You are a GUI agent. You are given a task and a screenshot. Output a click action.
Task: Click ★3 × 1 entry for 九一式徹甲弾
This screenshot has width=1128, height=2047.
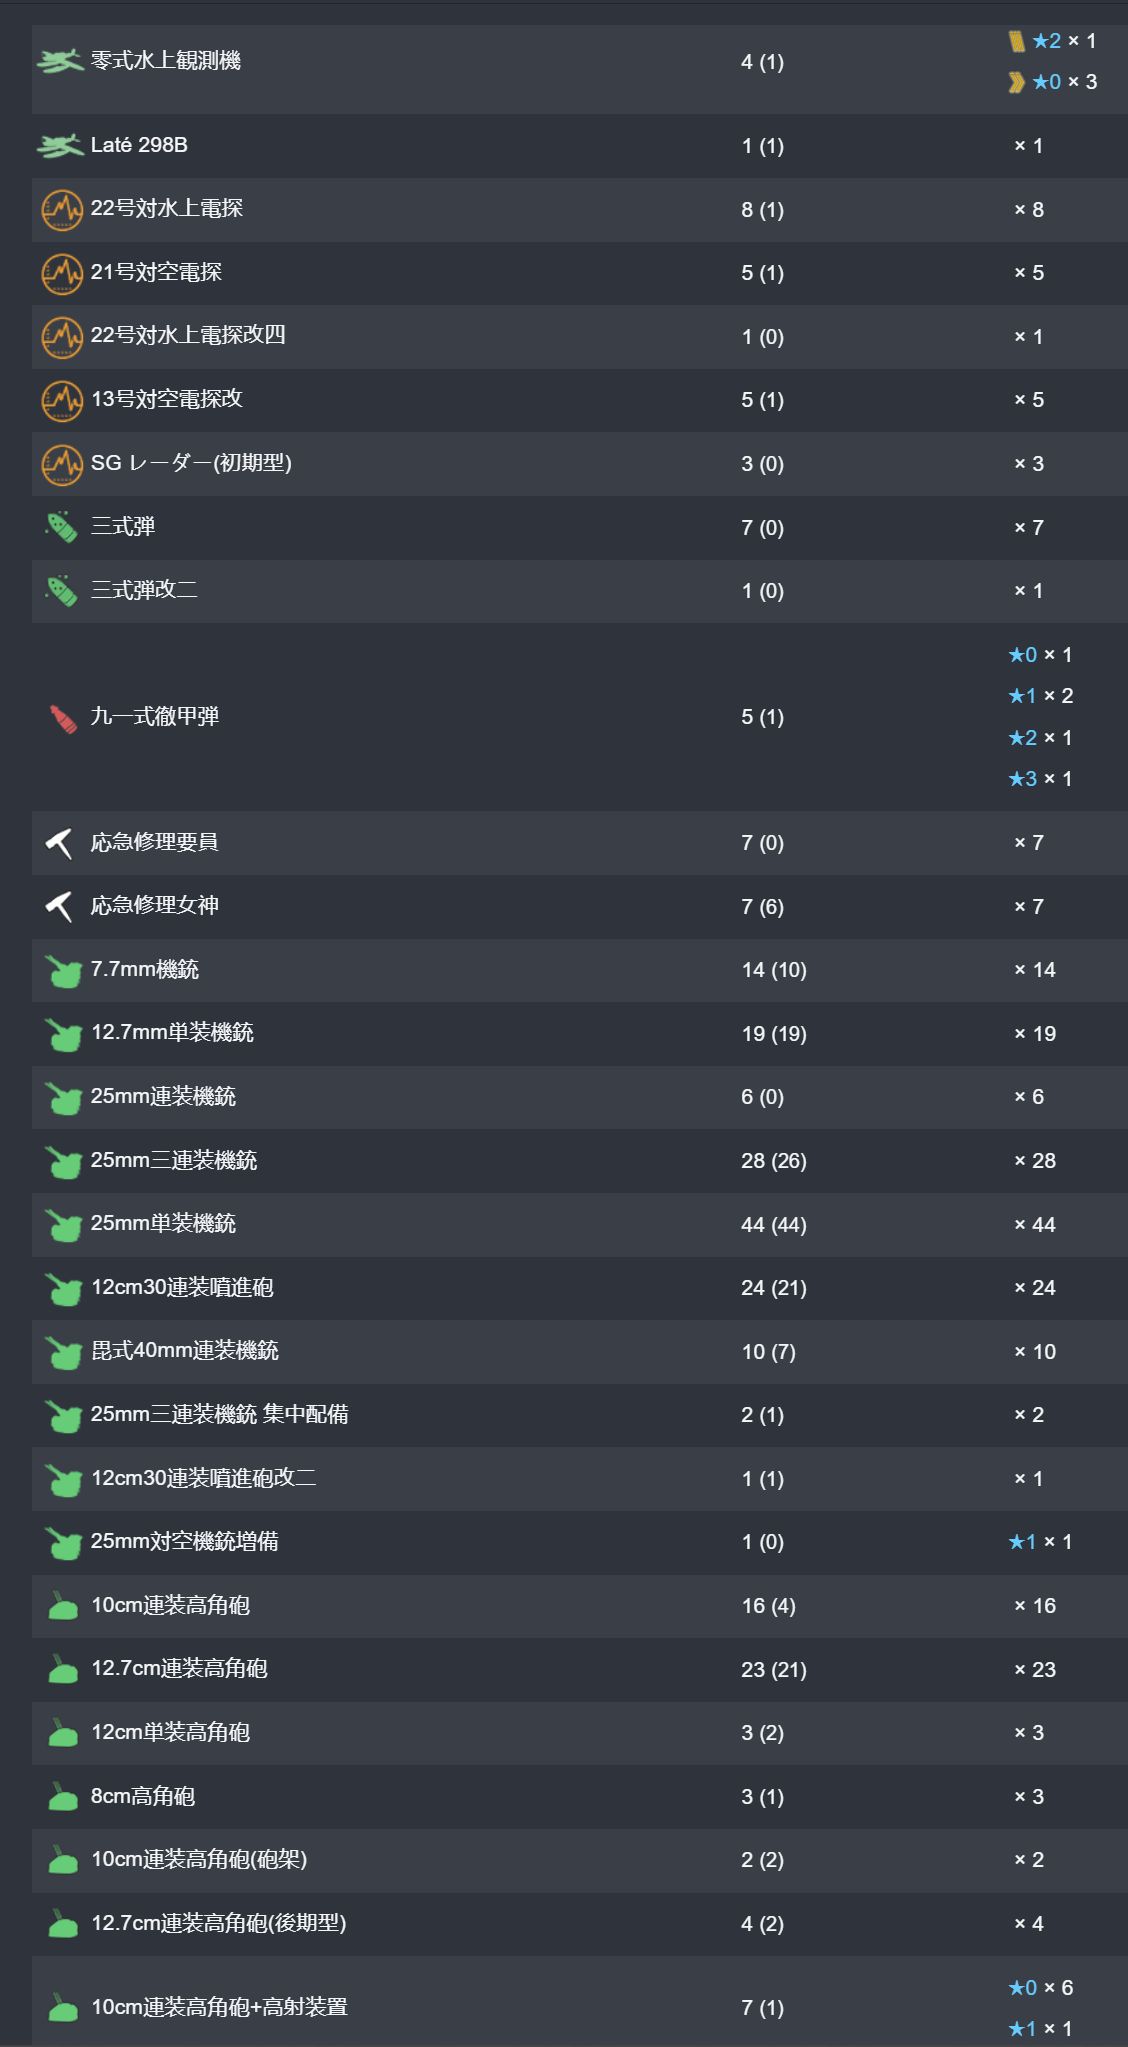(1040, 779)
